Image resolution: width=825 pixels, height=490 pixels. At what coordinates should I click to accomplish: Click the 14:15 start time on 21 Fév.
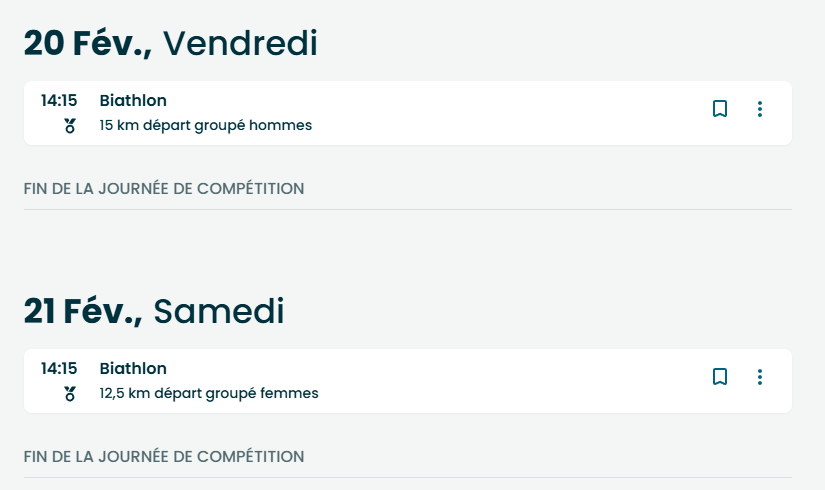coord(58,368)
